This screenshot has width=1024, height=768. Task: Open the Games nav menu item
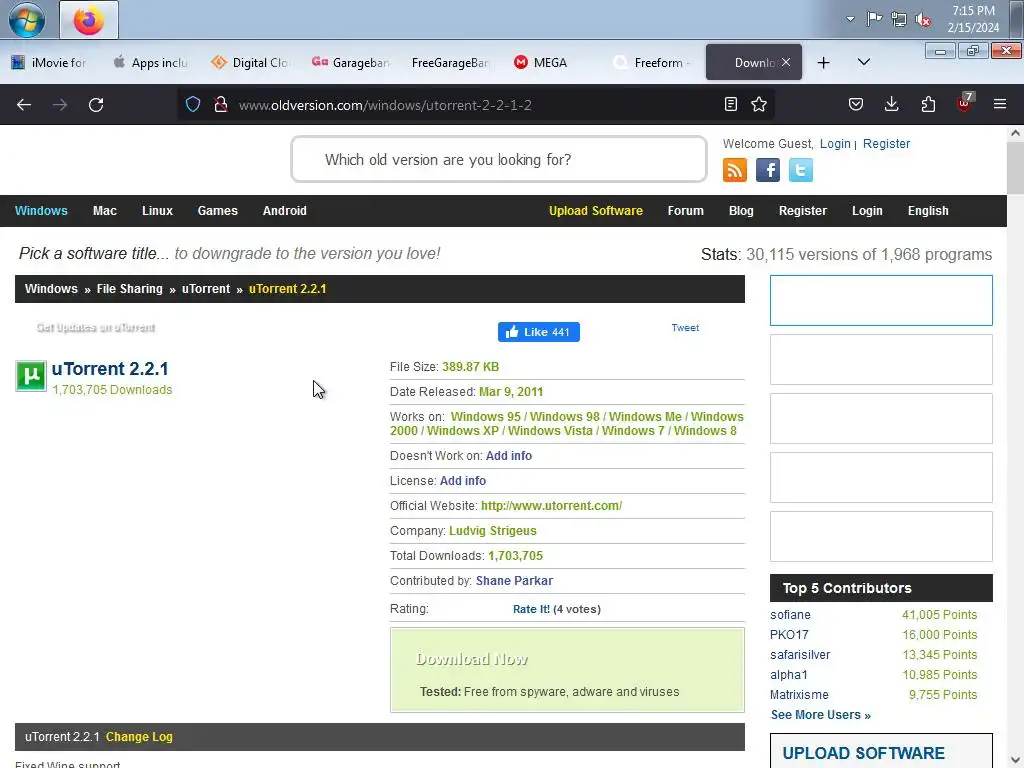point(217,211)
